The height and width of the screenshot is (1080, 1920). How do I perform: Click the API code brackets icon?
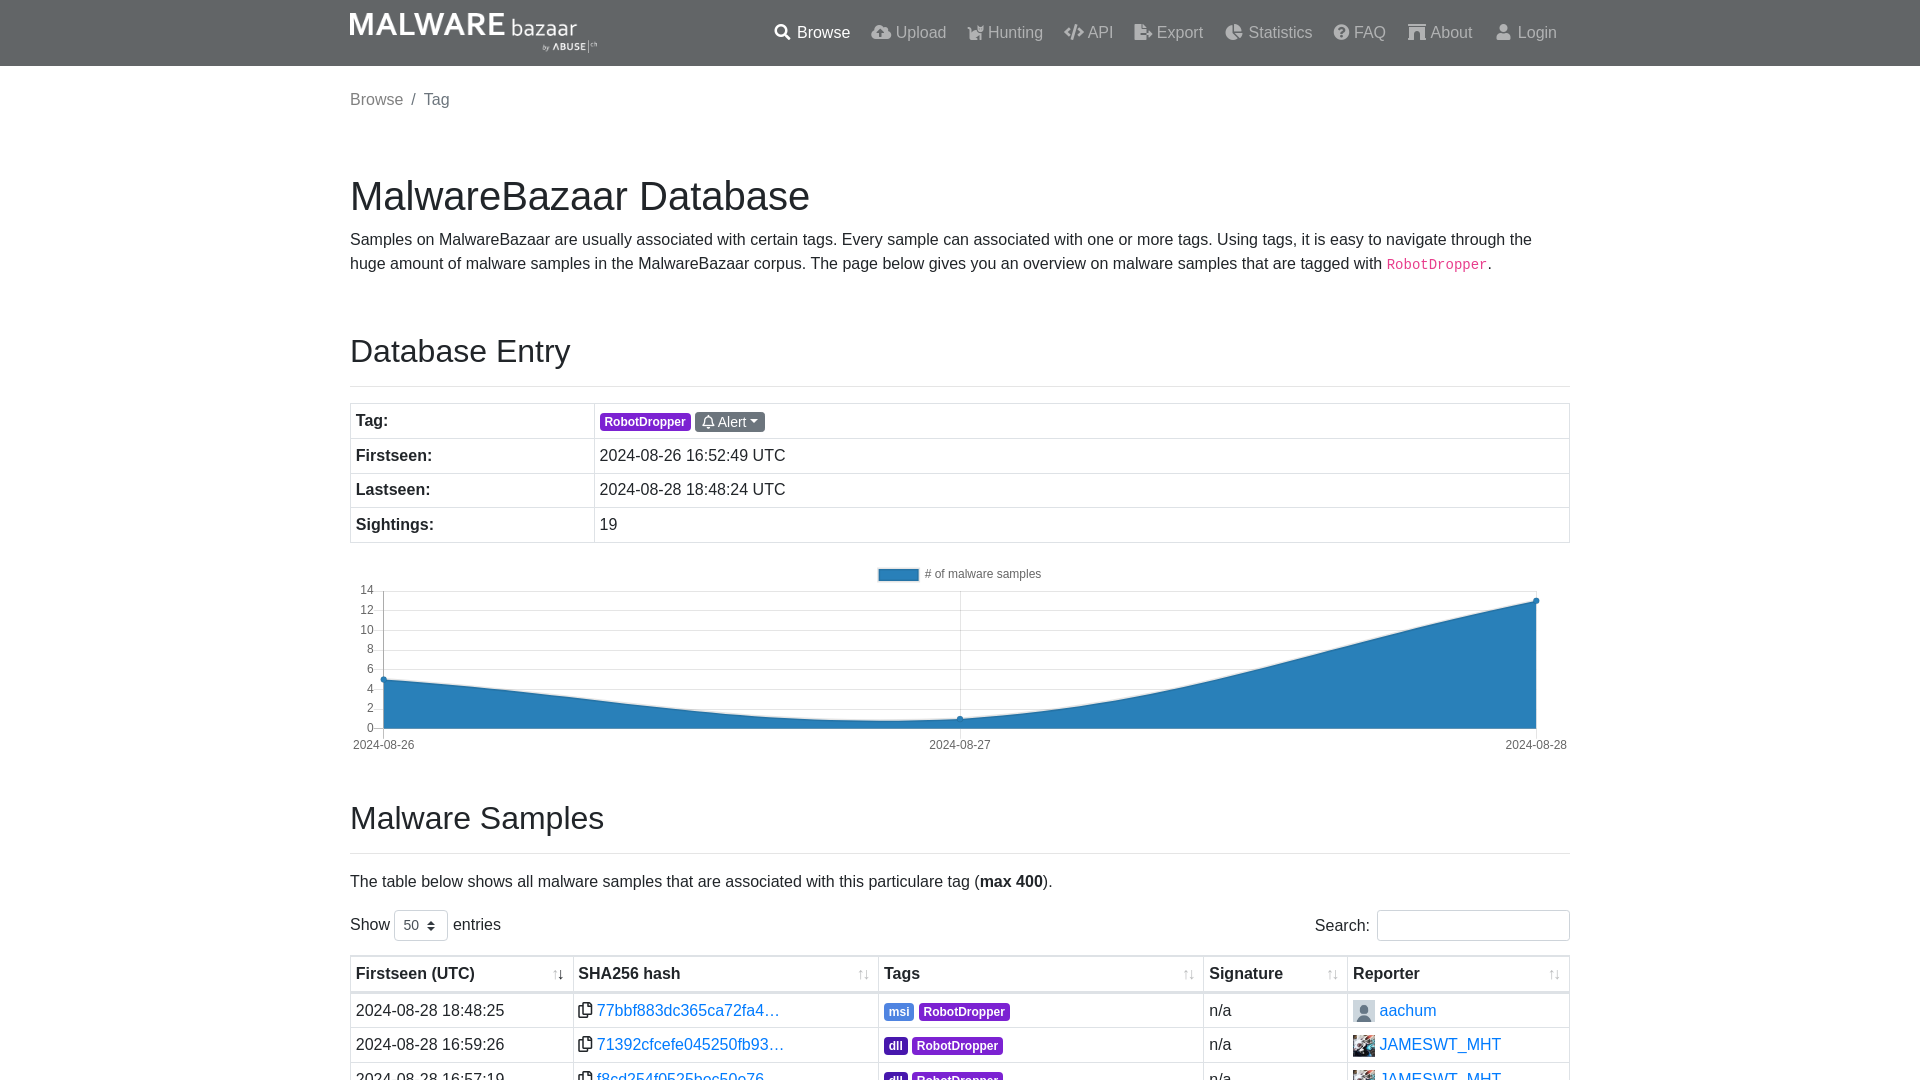(x=1074, y=33)
